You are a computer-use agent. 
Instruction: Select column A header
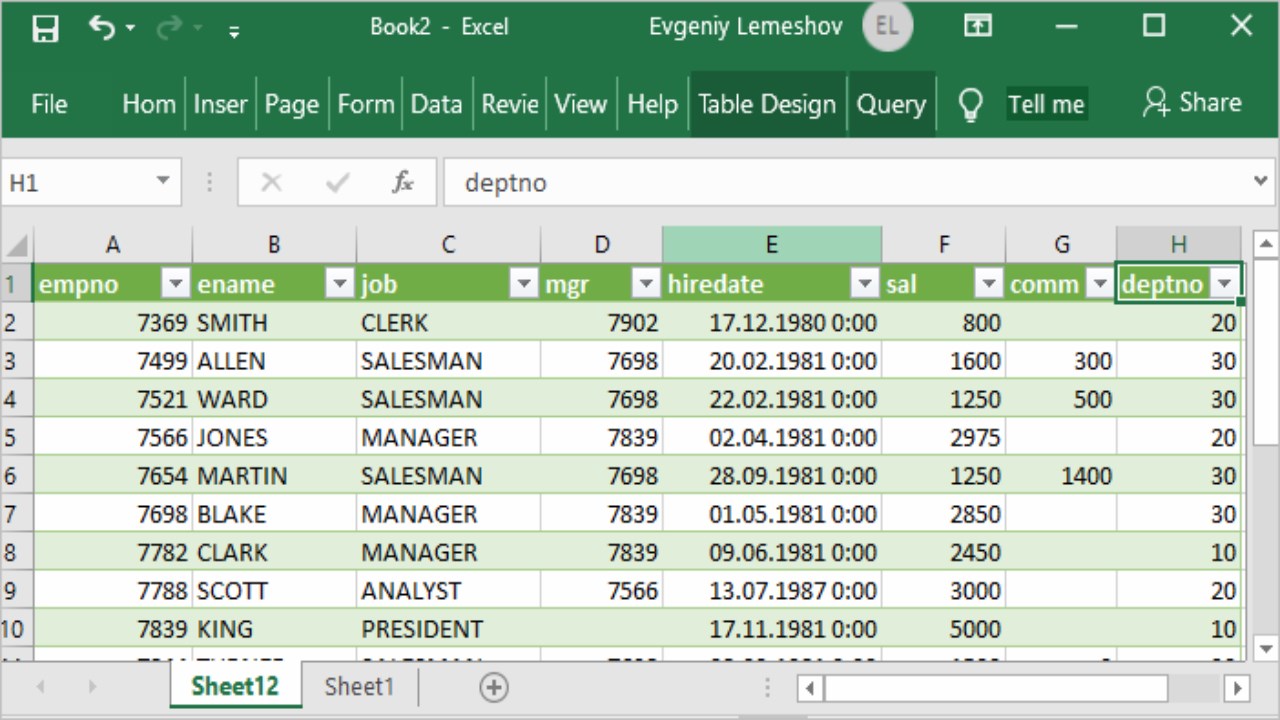pyautogui.click(x=112, y=245)
